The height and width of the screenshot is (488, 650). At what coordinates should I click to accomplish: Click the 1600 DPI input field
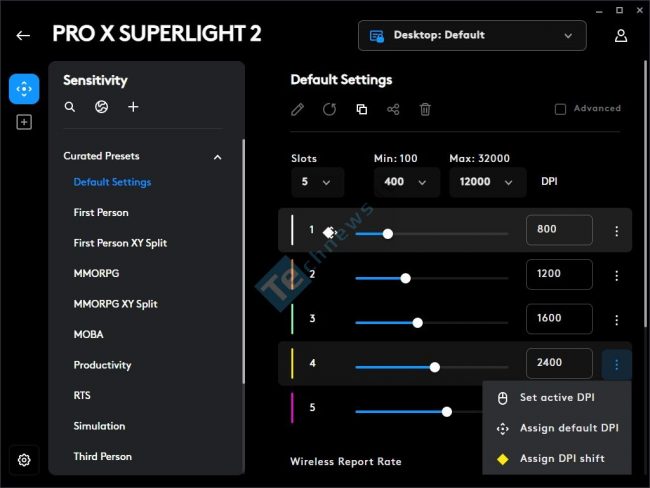(x=559, y=318)
